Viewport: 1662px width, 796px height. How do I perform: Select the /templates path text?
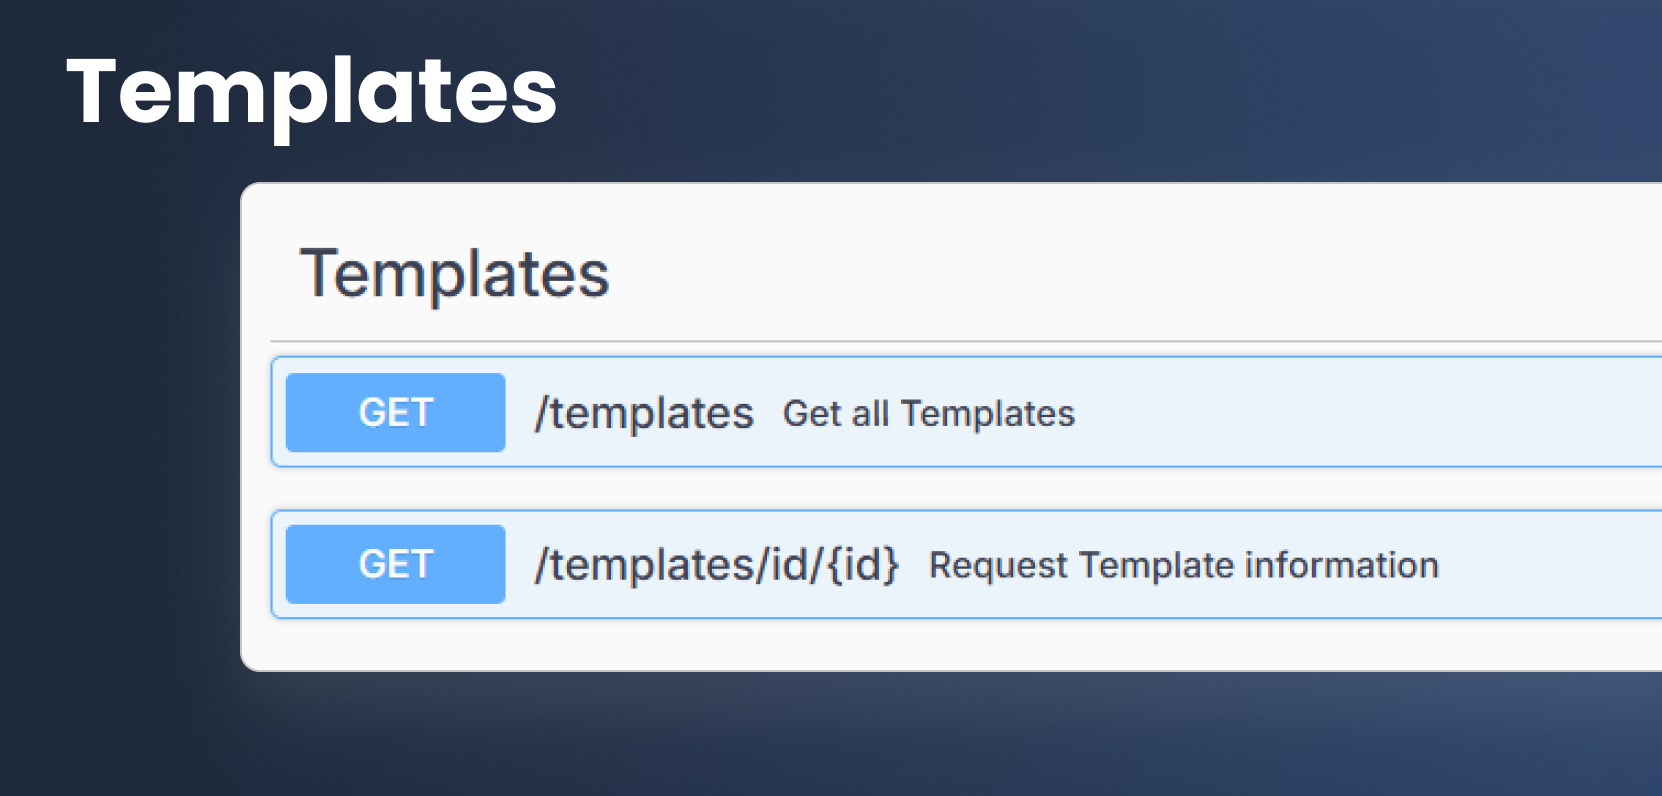(644, 413)
